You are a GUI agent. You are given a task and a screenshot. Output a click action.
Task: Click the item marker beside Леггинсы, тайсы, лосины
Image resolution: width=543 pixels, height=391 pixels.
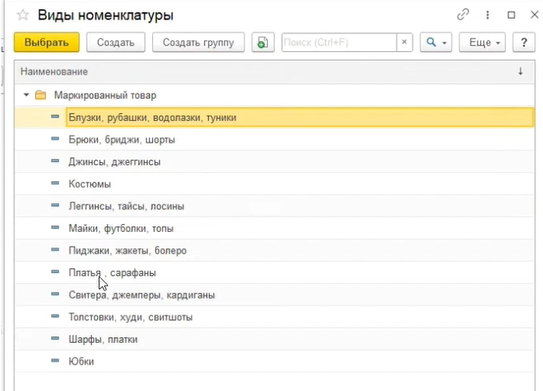click(55, 205)
